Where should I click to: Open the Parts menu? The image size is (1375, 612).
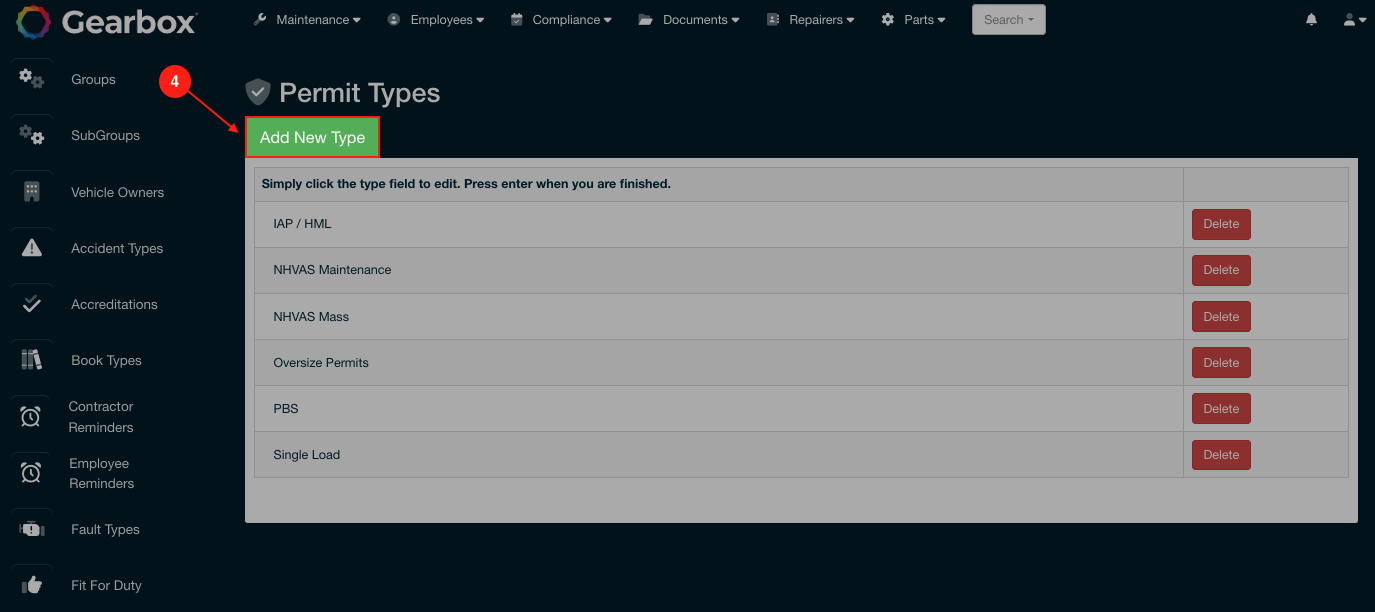[x=913, y=20]
